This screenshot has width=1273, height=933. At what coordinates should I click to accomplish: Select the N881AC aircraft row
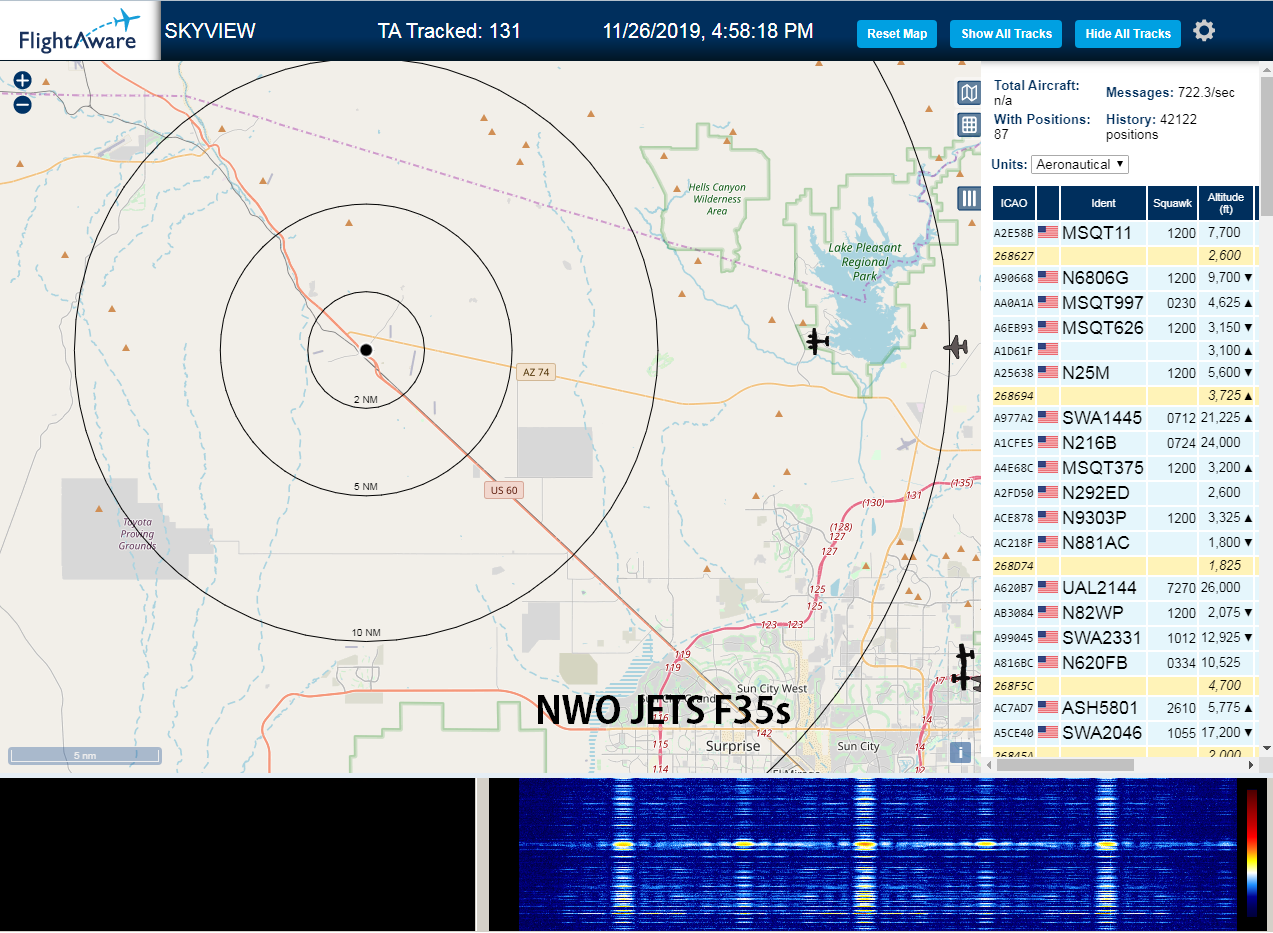tap(1124, 542)
